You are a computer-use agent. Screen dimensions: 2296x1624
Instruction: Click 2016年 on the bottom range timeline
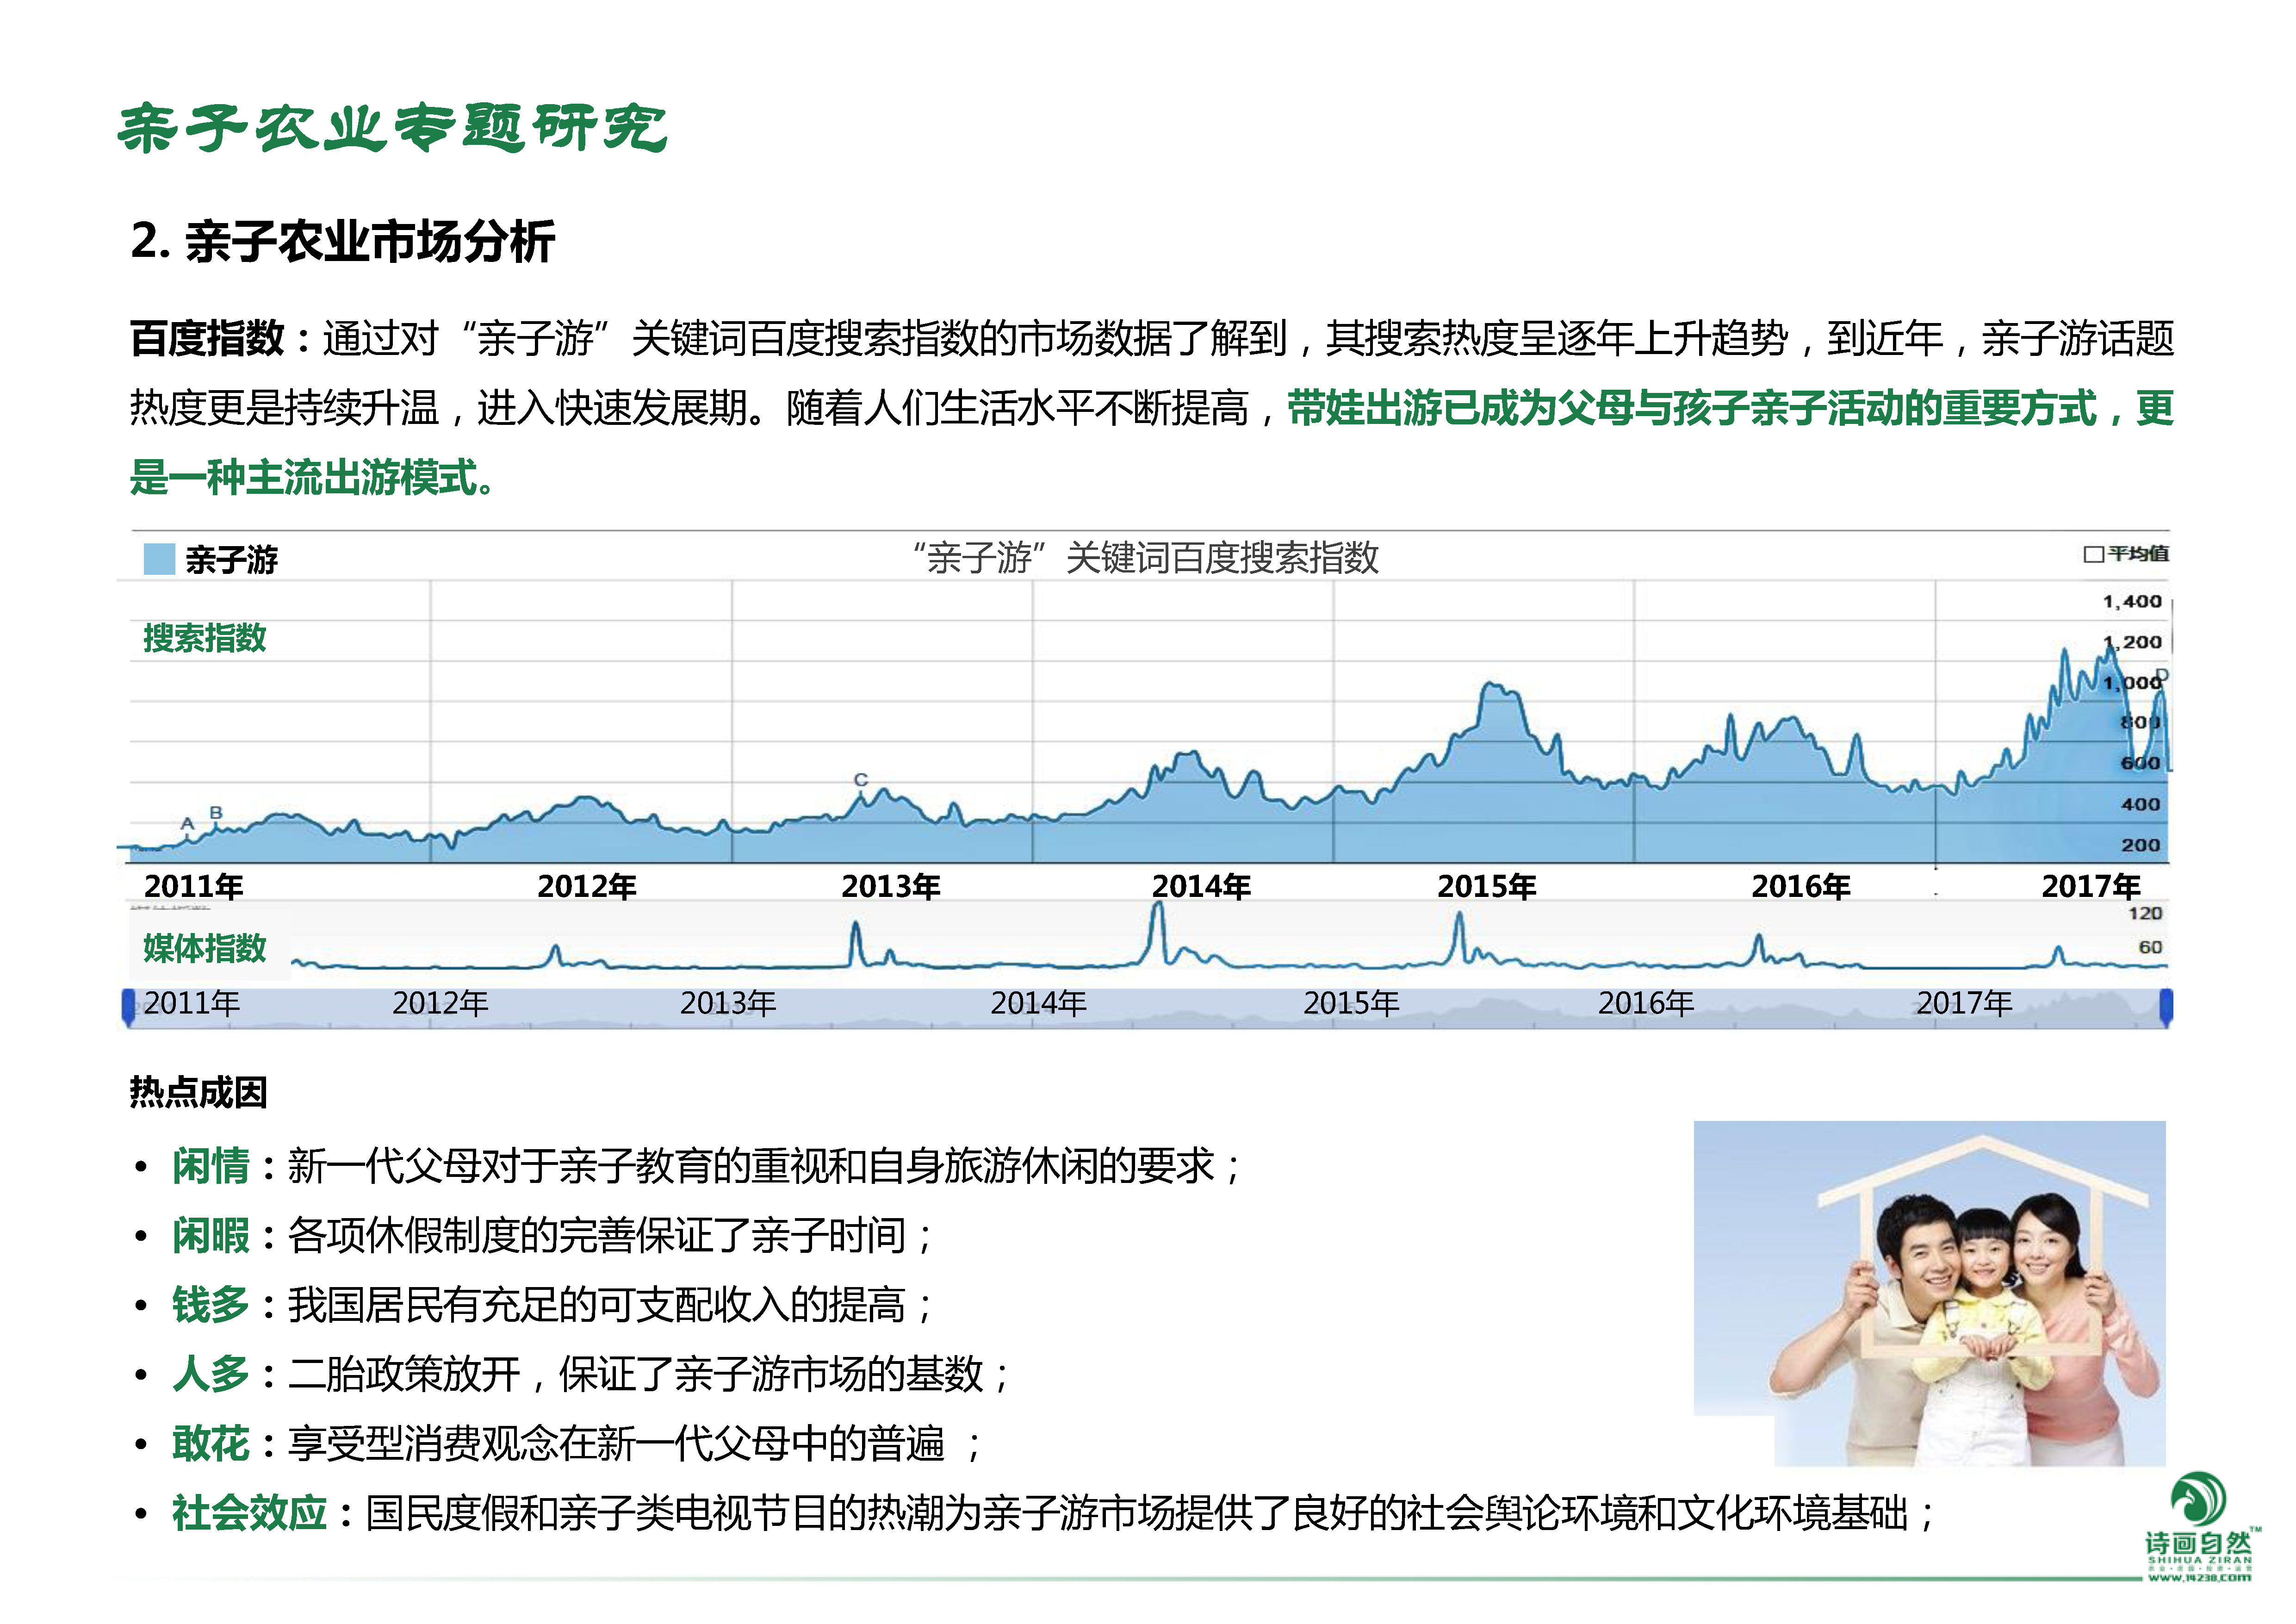click(x=1646, y=1003)
